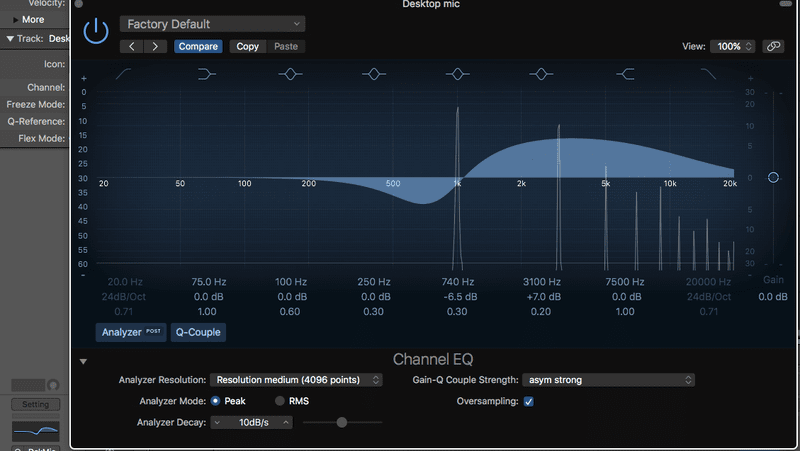Toggle the Channel EQ power button
The image size is (800, 451).
point(96,32)
